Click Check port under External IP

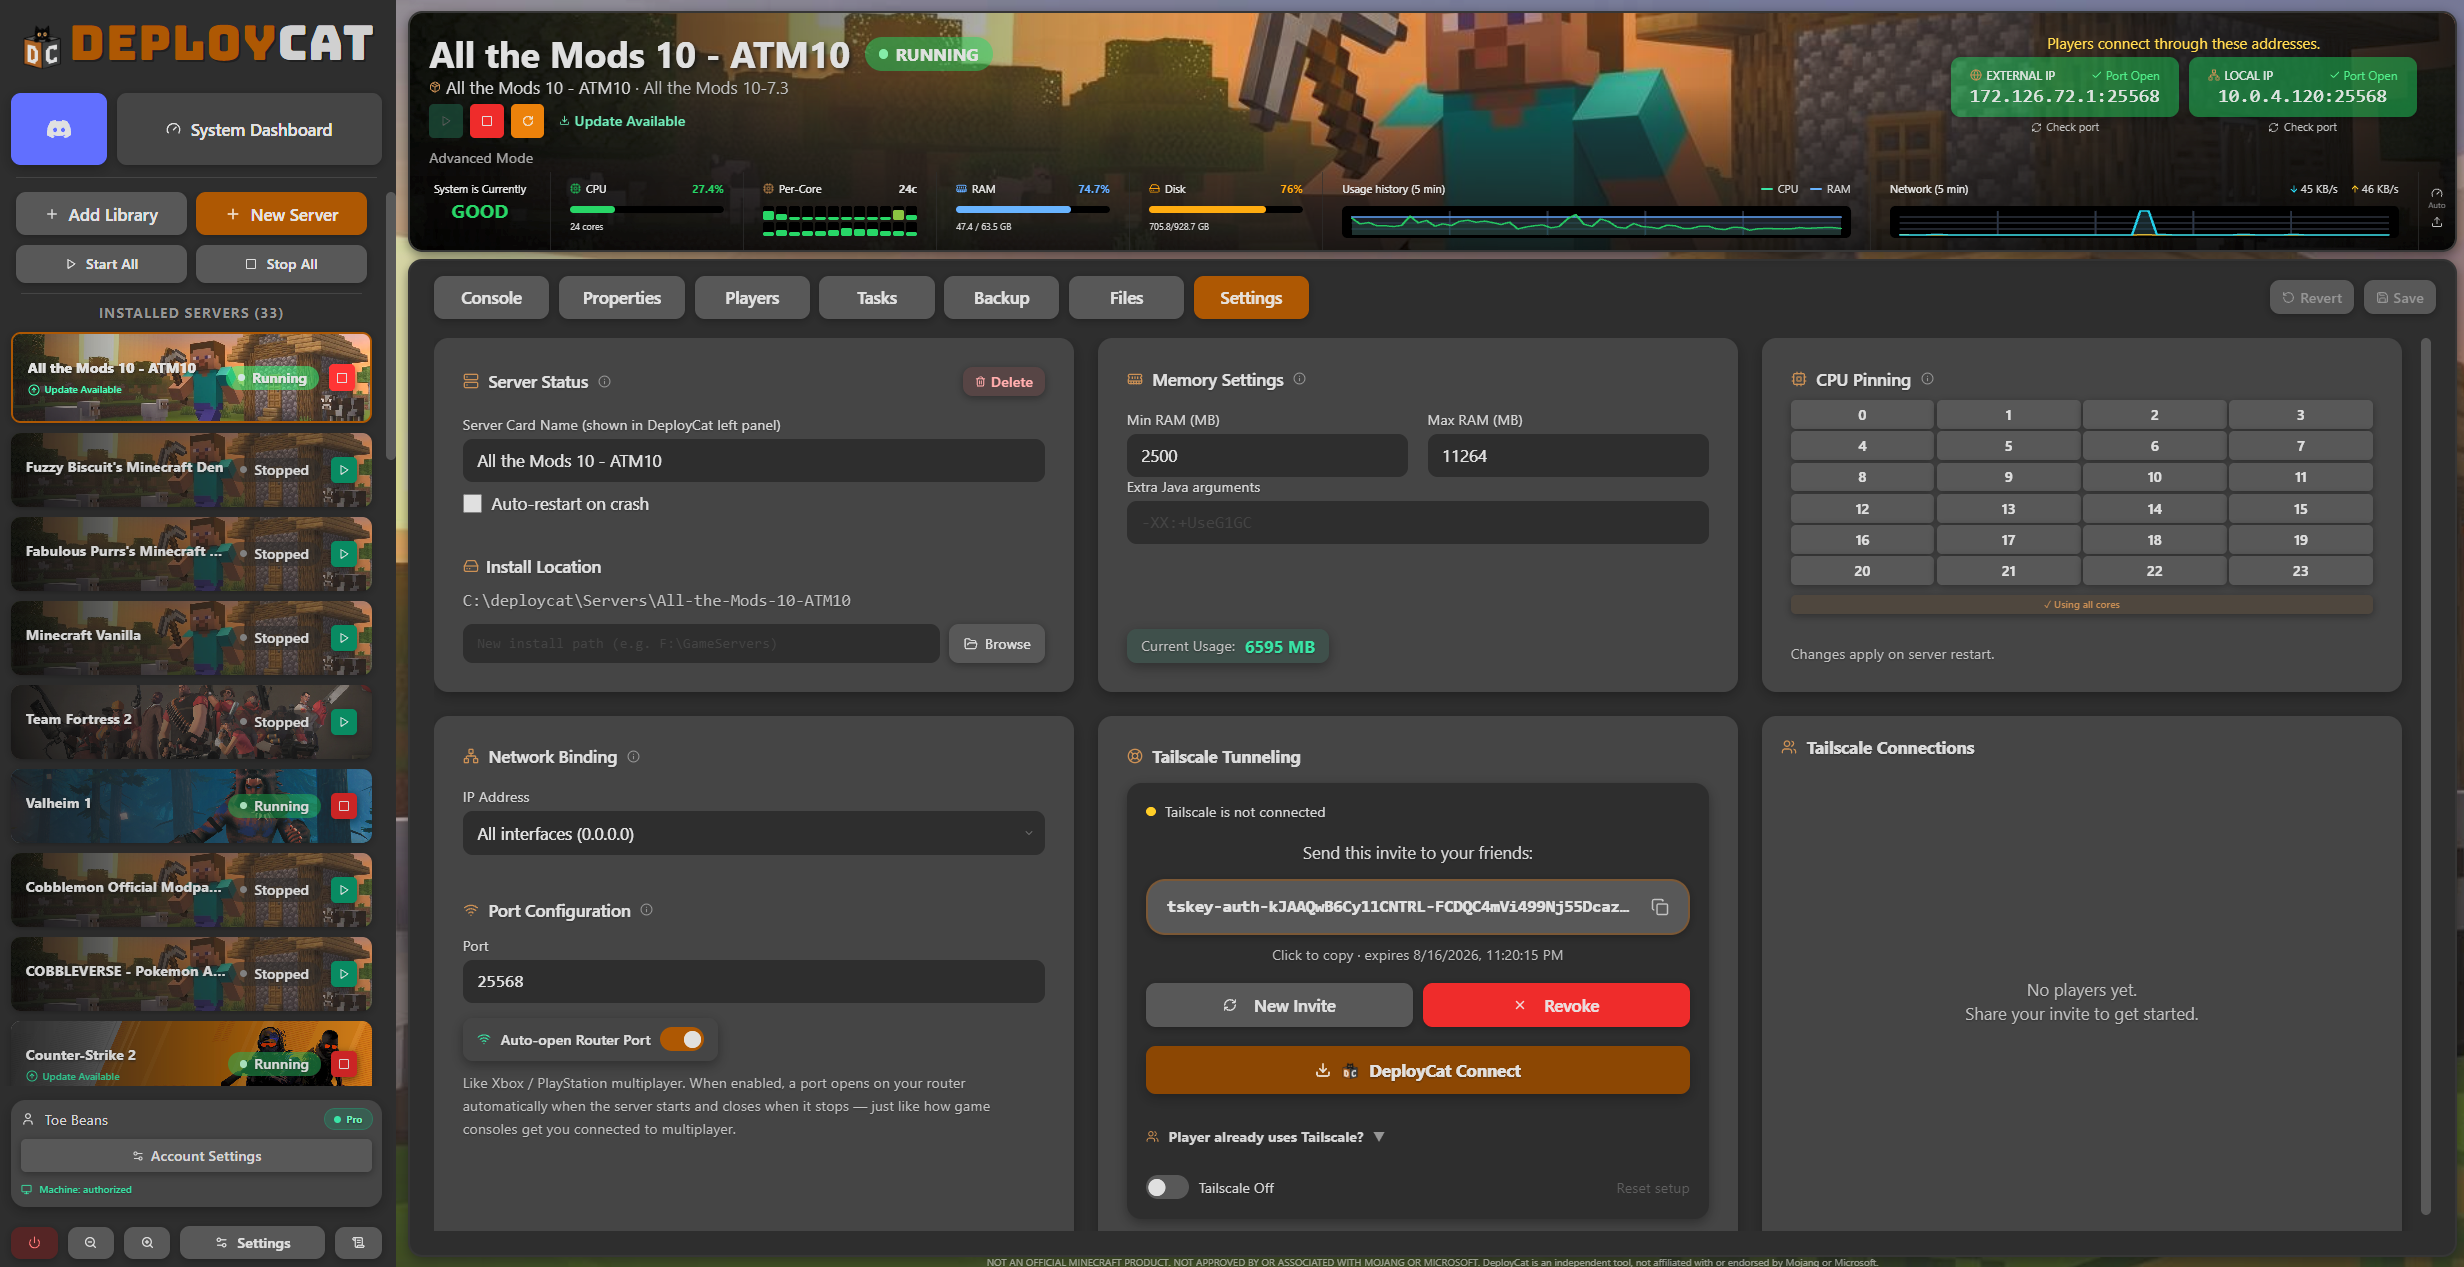pos(2065,127)
